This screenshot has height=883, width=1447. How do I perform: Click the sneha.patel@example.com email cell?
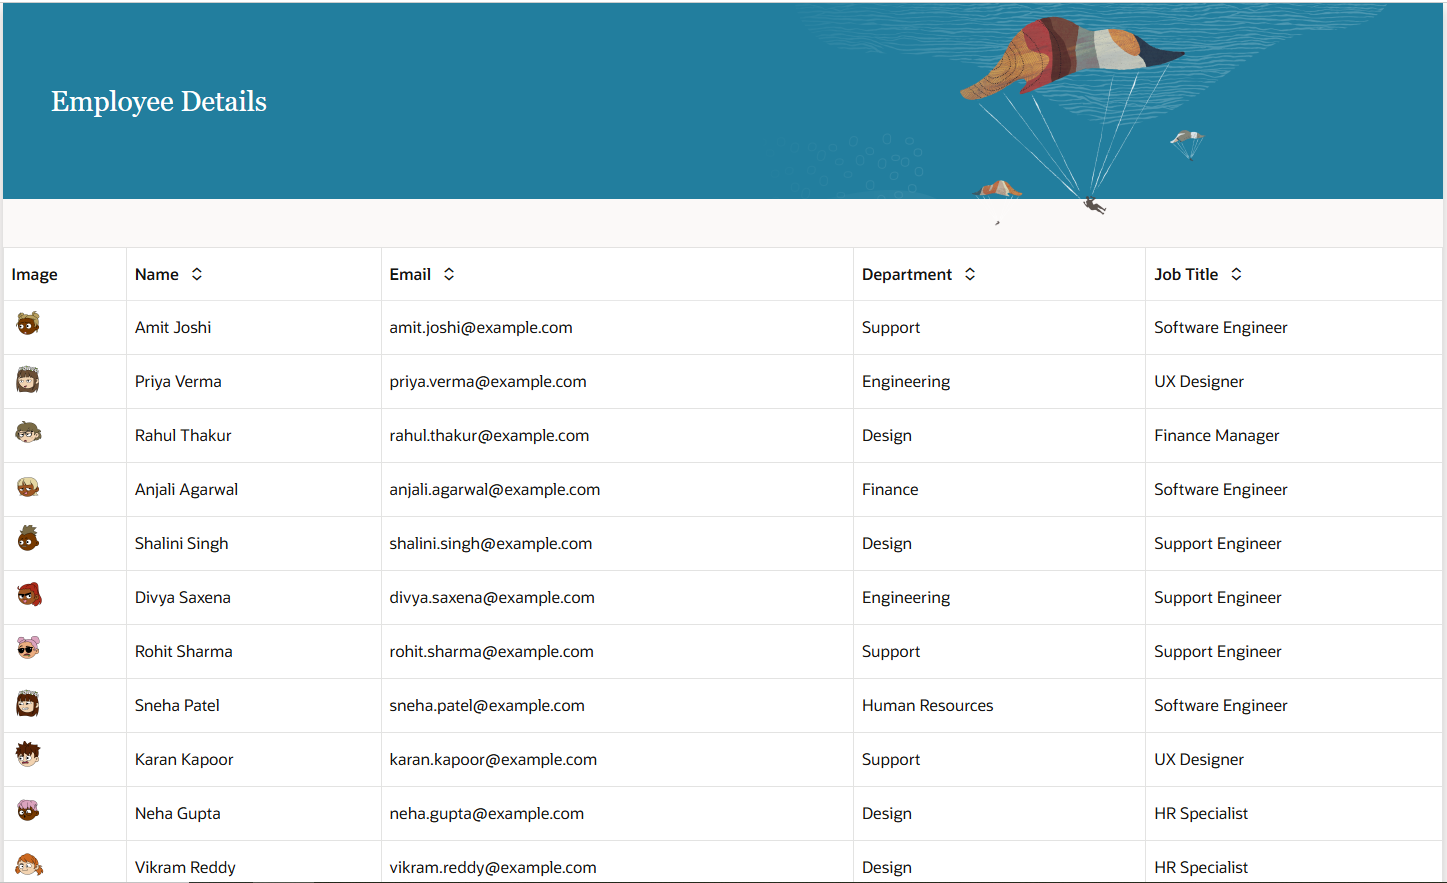click(487, 706)
